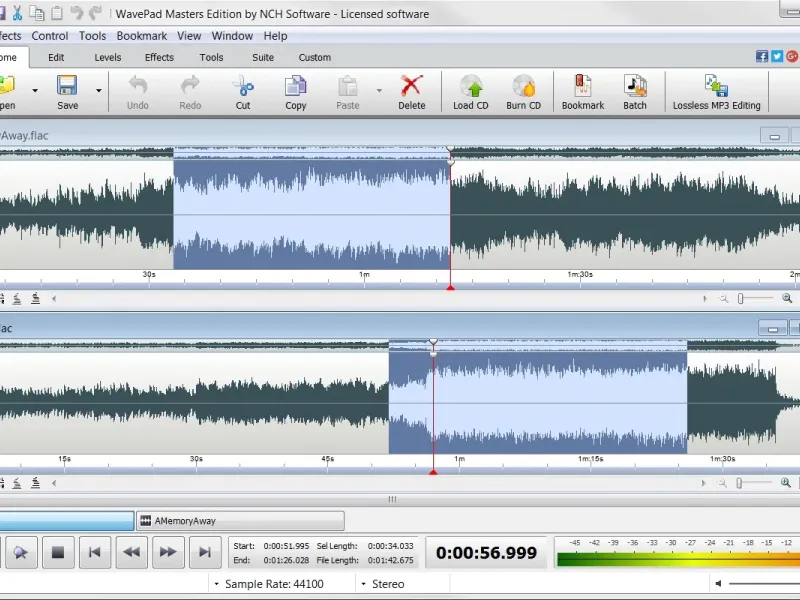Open the Batch converter icon
This screenshot has width=800, height=600.
pos(635,90)
